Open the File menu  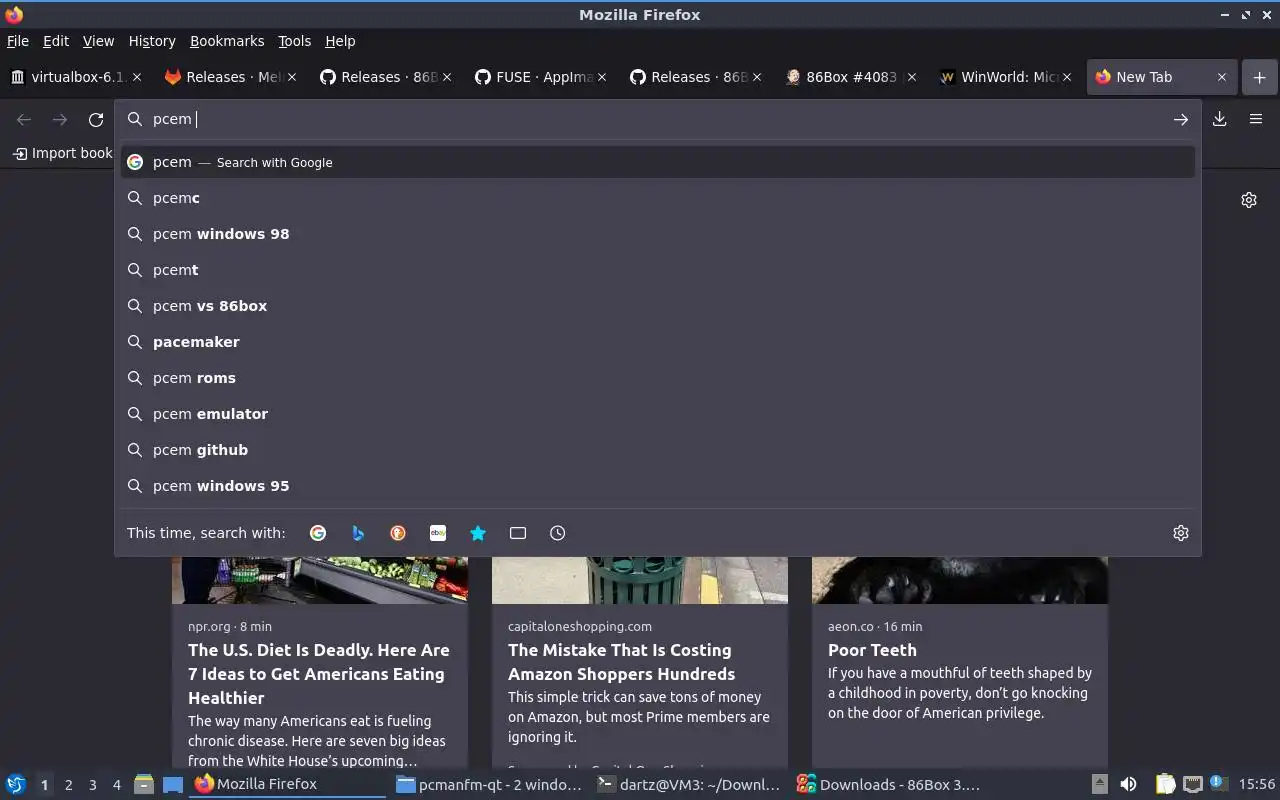pos(18,41)
